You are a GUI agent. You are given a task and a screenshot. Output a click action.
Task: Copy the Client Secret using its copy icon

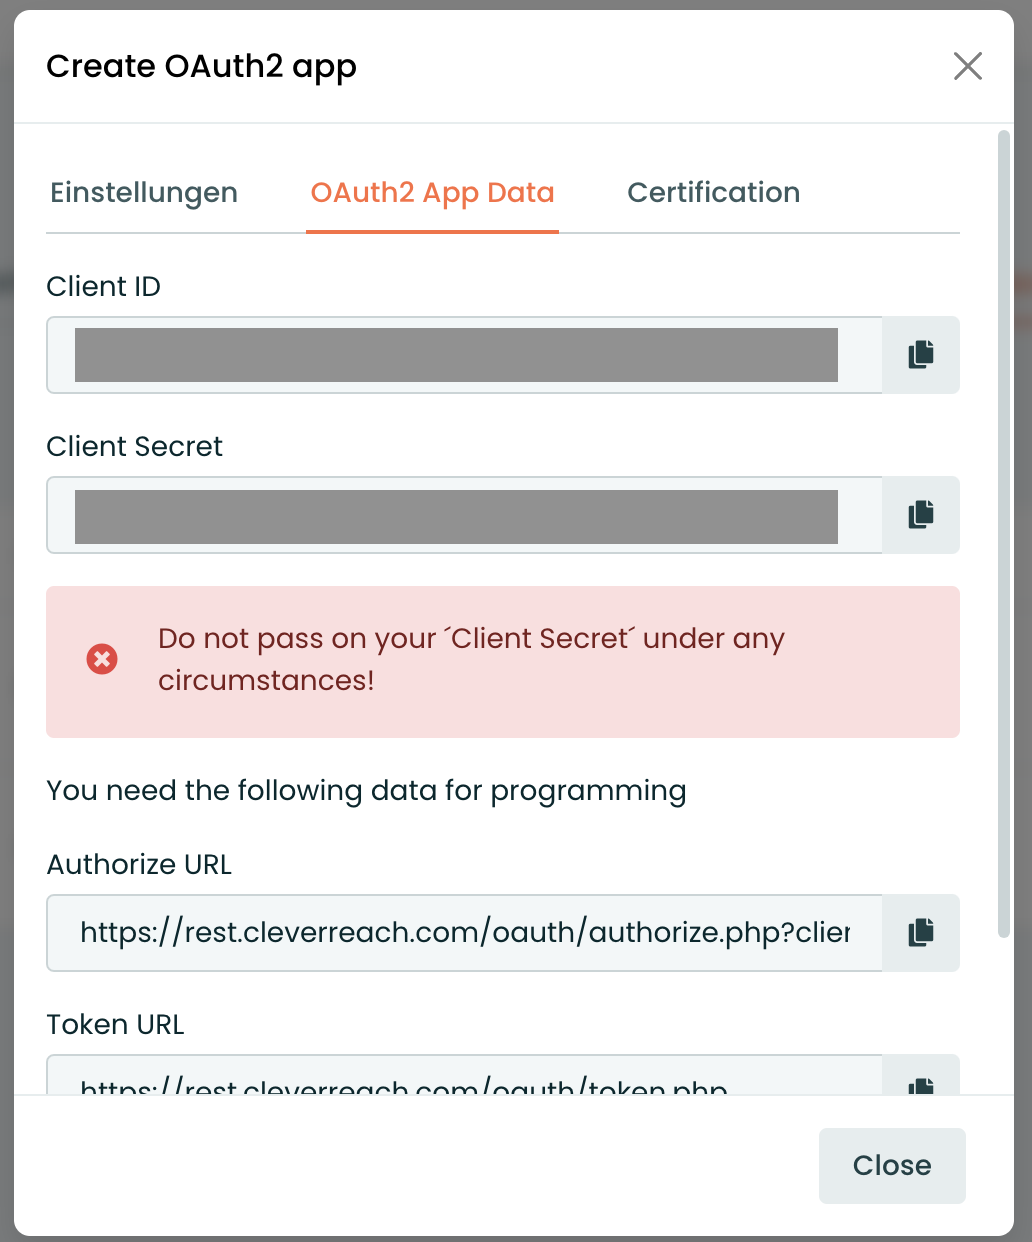coord(920,514)
